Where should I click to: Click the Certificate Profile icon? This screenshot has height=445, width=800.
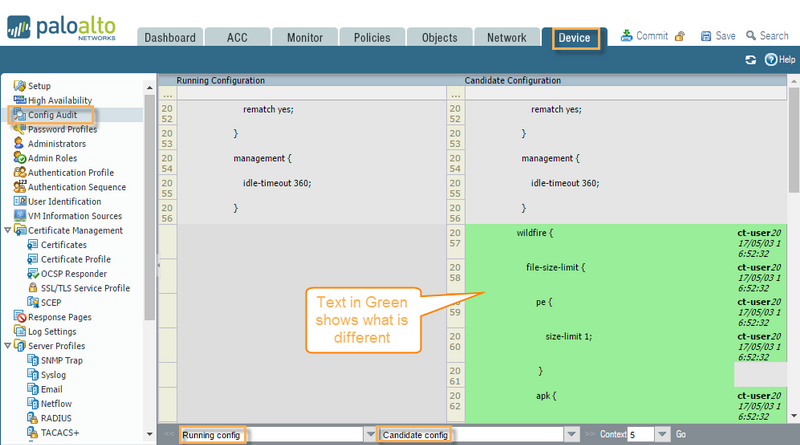[x=33, y=259]
